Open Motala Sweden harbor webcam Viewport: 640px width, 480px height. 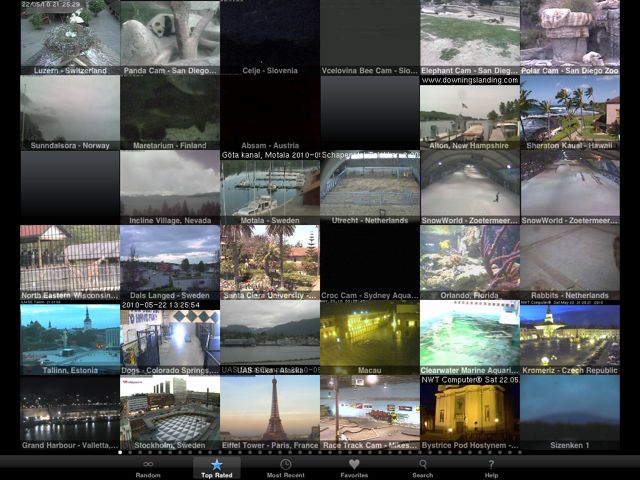click(x=270, y=188)
